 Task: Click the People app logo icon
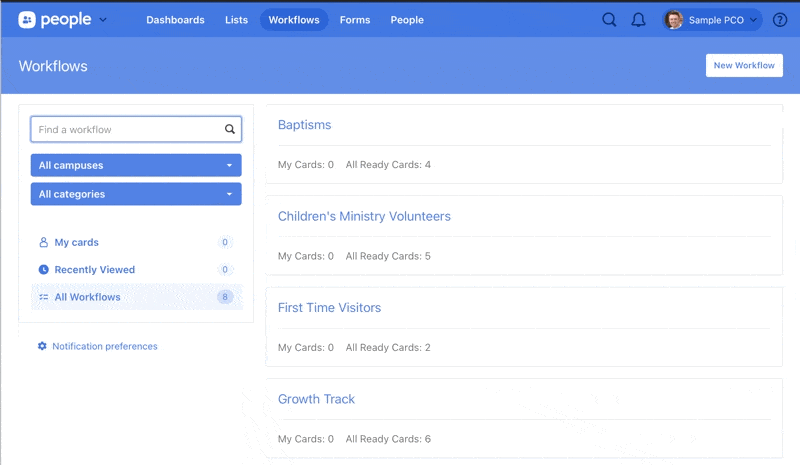tap(27, 20)
